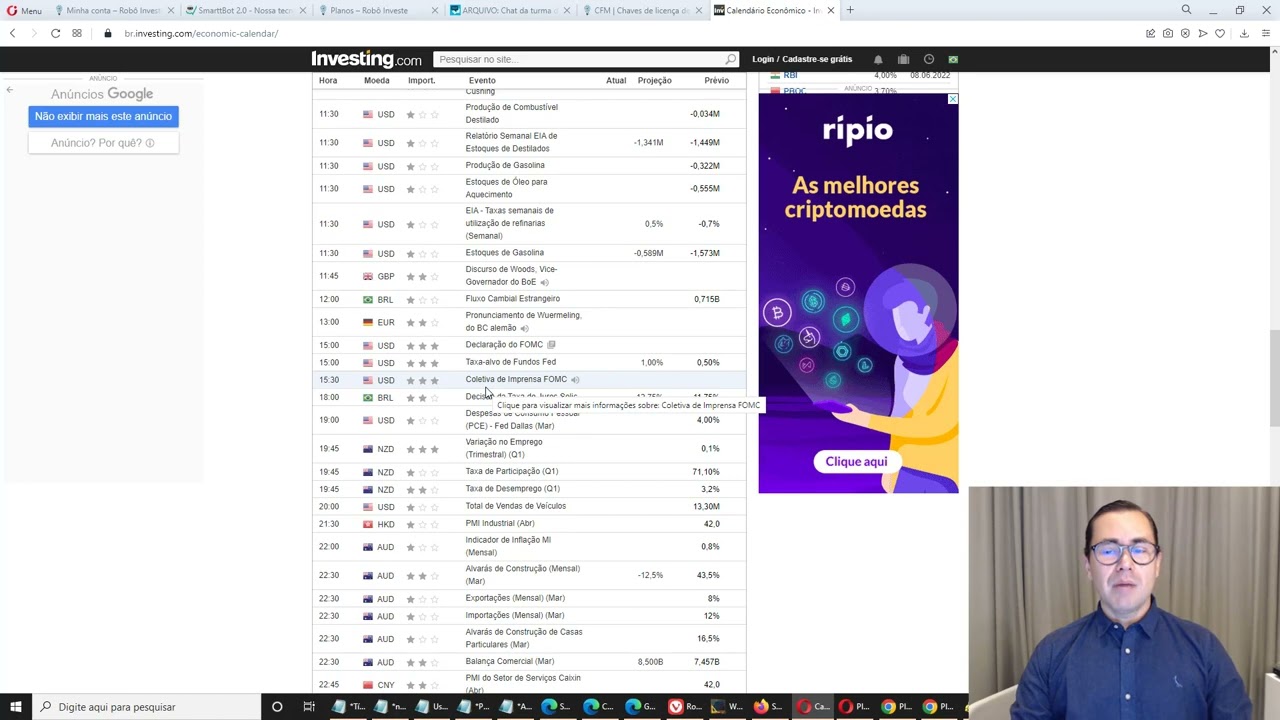The width and height of the screenshot is (1280, 720).
Task: Click the browser tab search icon
Action: (x=1186, y=10)
